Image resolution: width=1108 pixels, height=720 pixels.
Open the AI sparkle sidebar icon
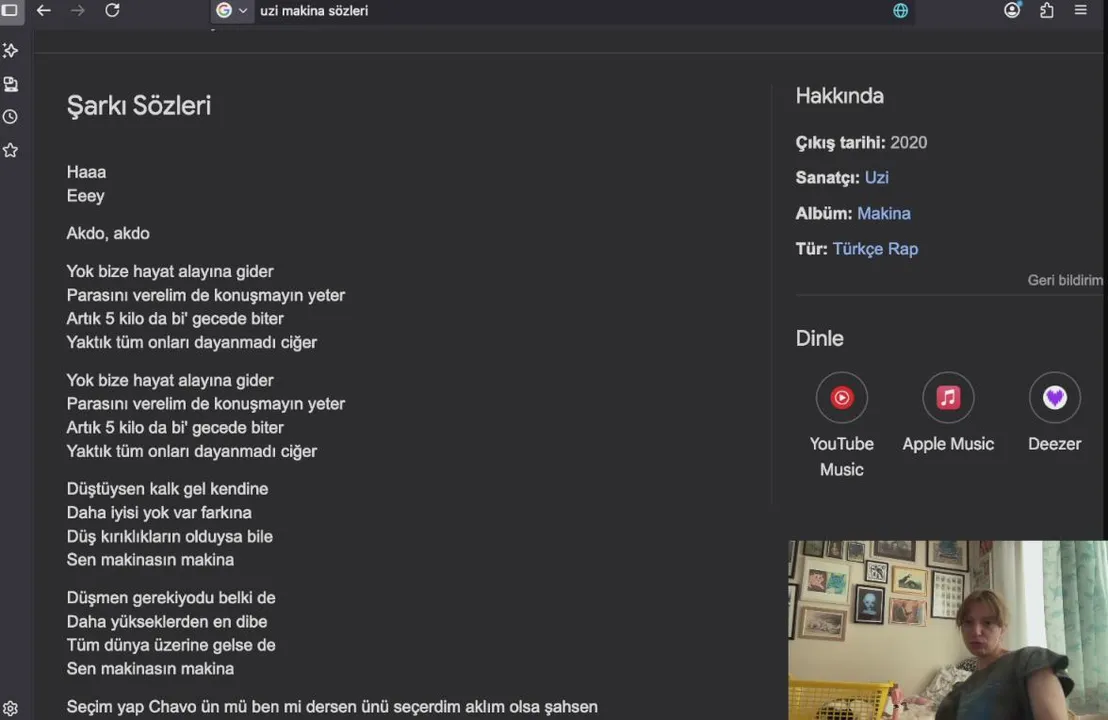pyautogui.click(x=11, y=51)
